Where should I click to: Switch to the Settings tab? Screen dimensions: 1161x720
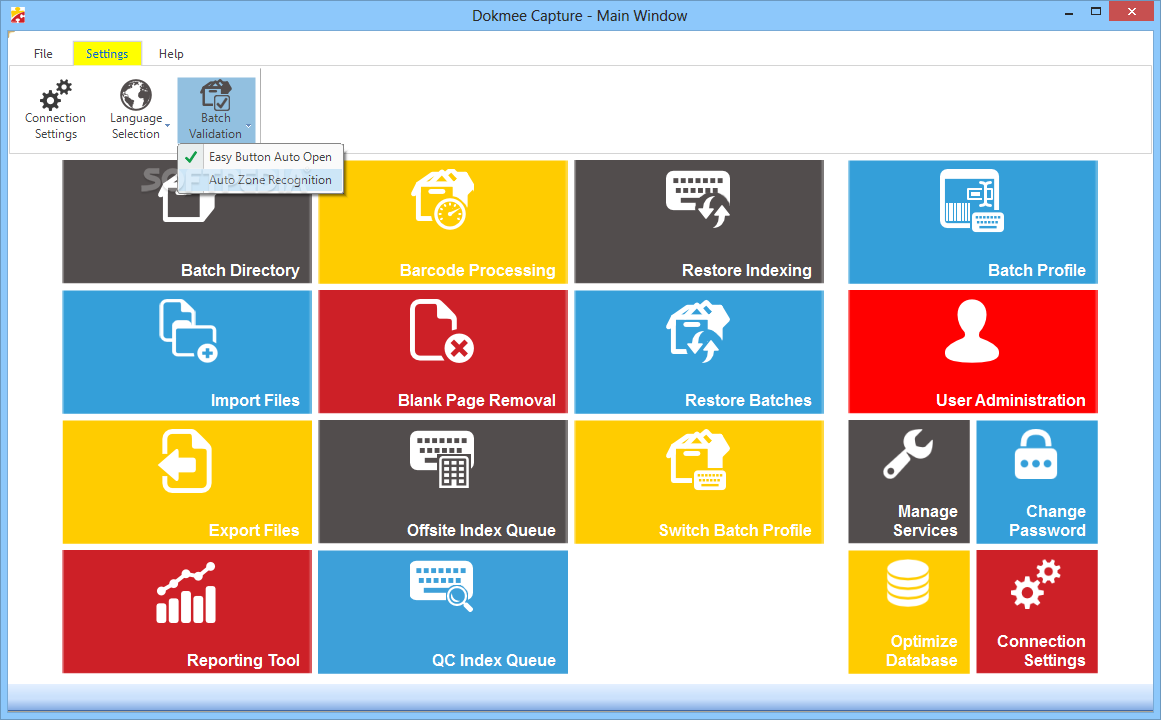[x=107, y=53]
